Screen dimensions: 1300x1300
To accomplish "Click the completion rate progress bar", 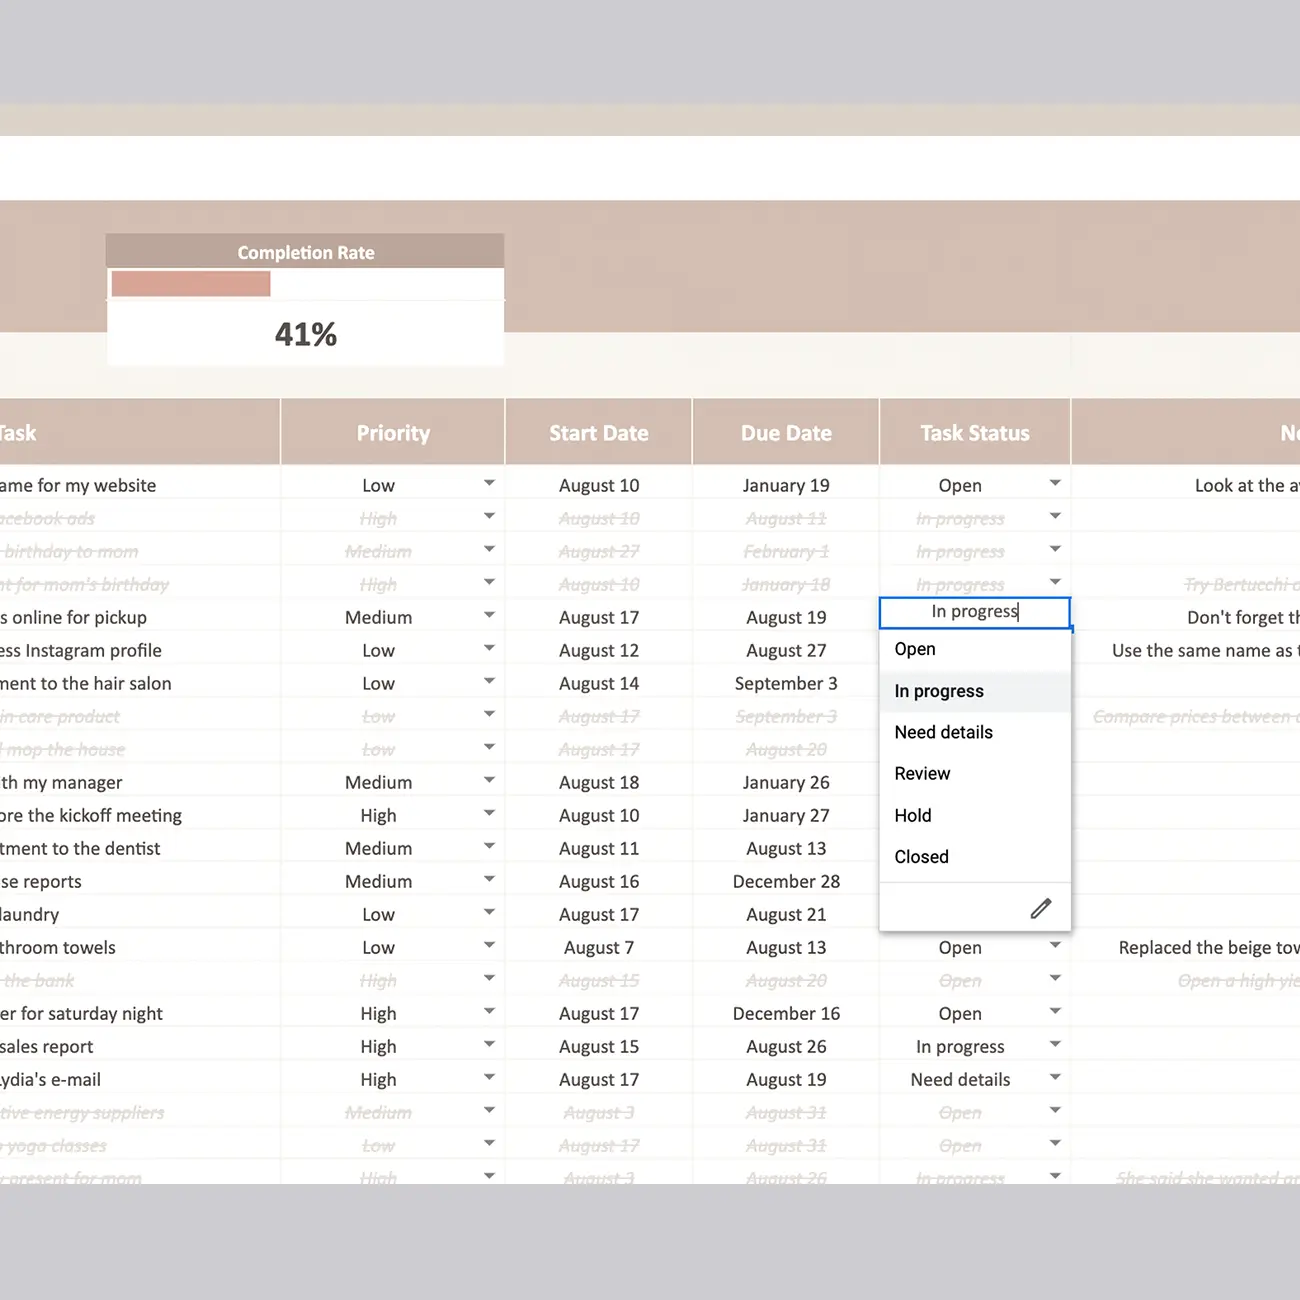I will point(191,284).
